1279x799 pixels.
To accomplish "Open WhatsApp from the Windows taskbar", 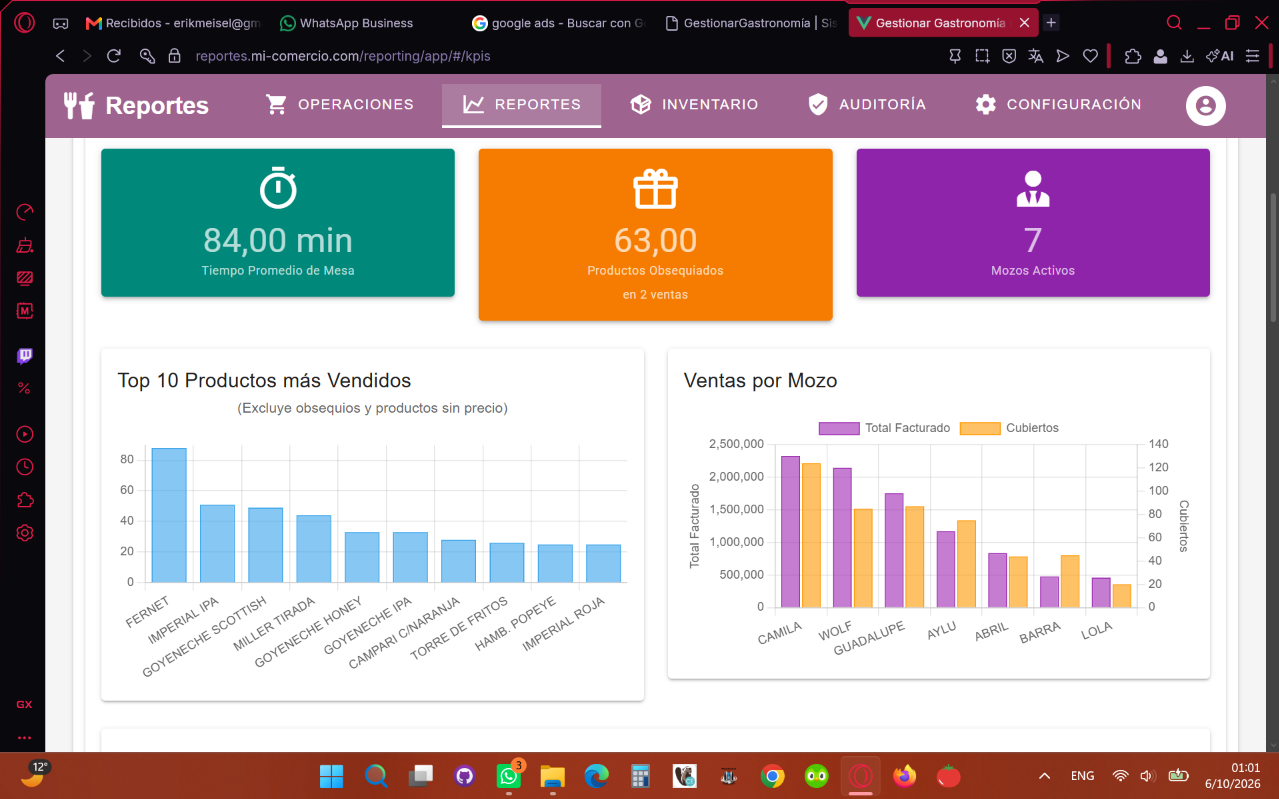I will click(509, 776).
